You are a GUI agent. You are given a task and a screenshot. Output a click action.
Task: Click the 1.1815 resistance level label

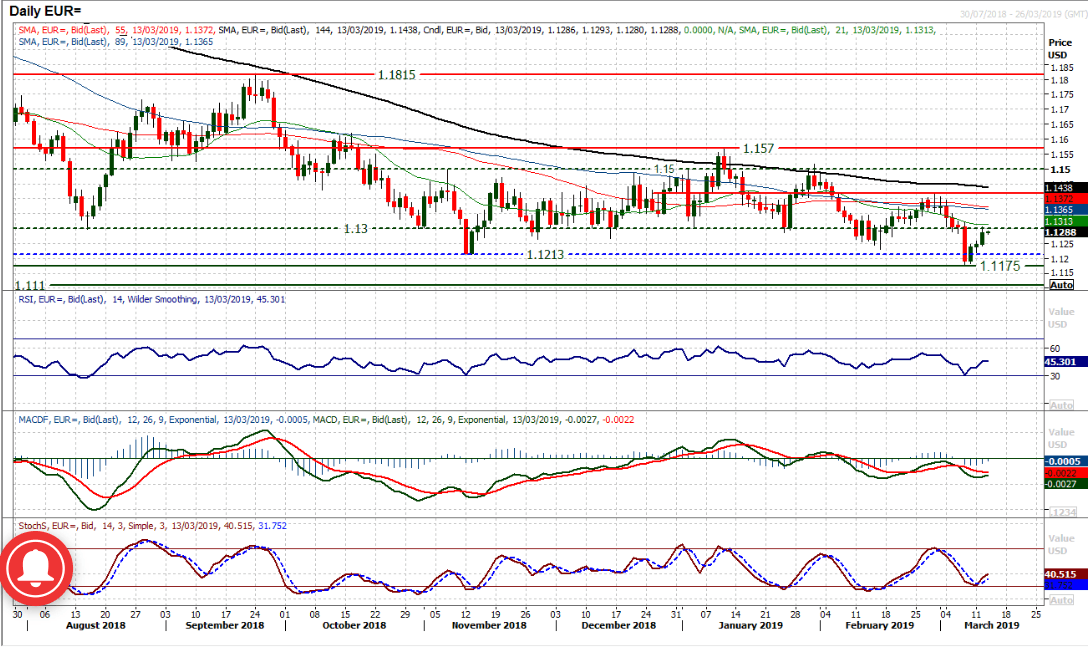396,75
